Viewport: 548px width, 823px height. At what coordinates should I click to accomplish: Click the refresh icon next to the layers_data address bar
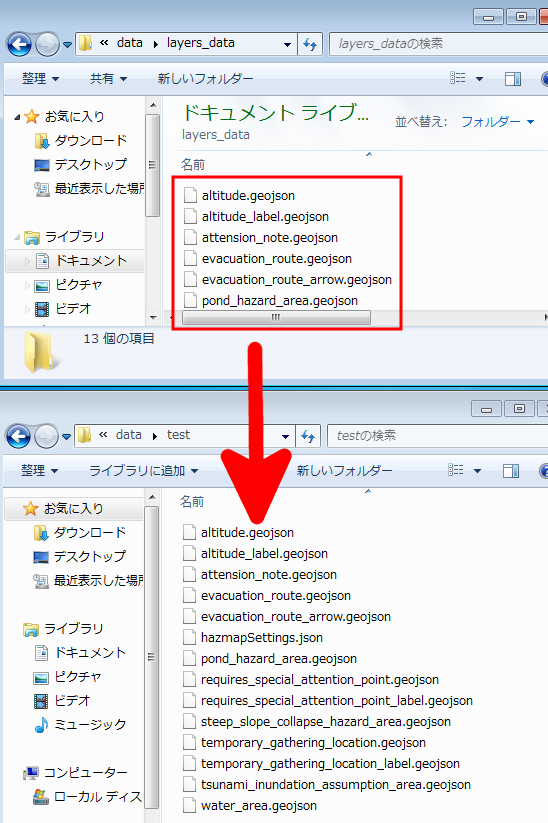point(310,44)
